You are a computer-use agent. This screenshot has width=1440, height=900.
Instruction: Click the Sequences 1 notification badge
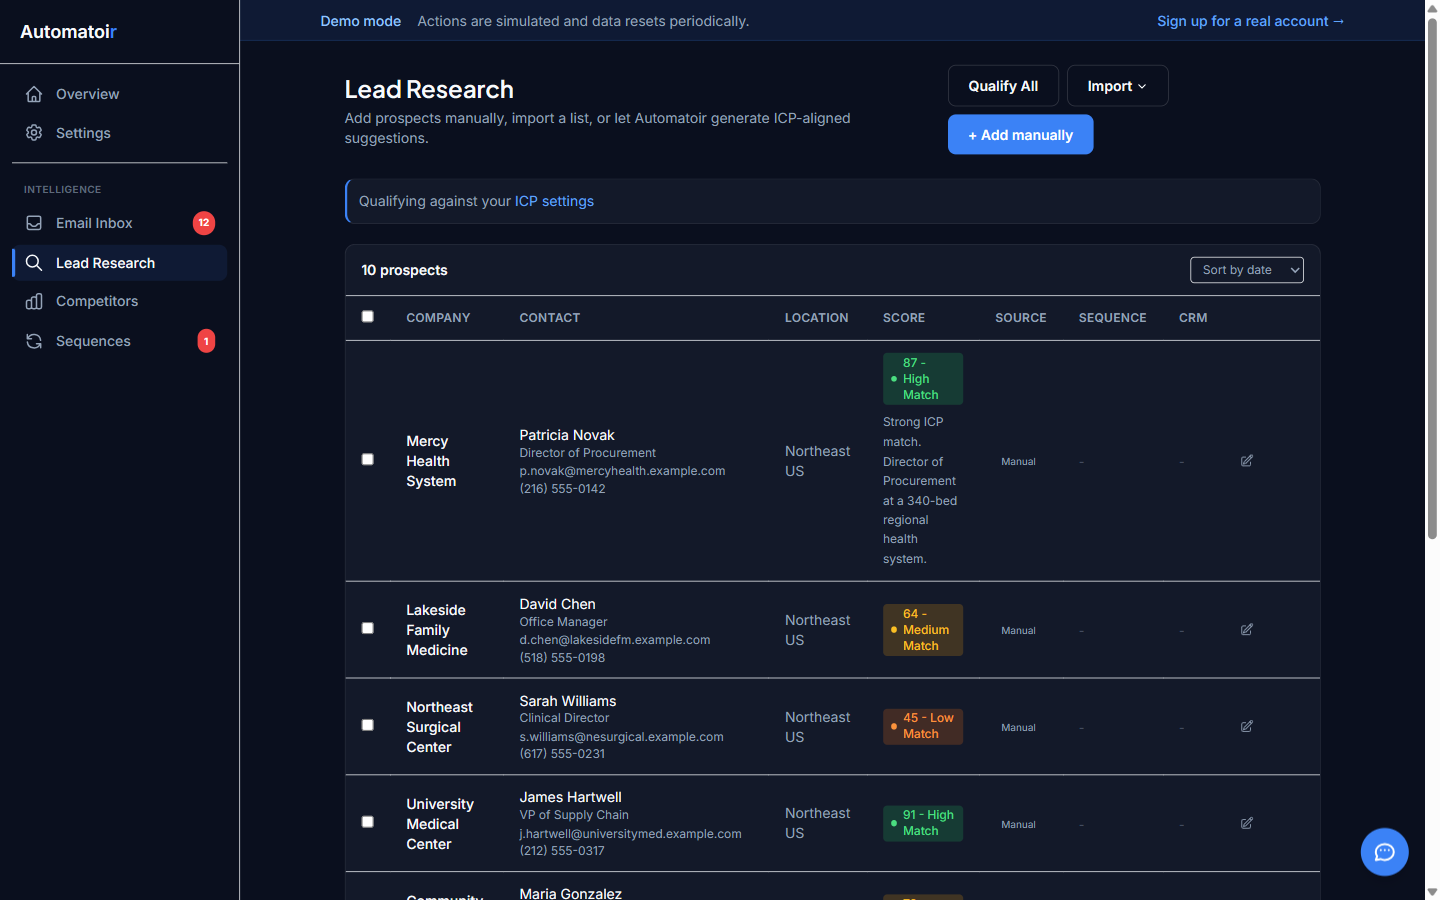[206, 341]
